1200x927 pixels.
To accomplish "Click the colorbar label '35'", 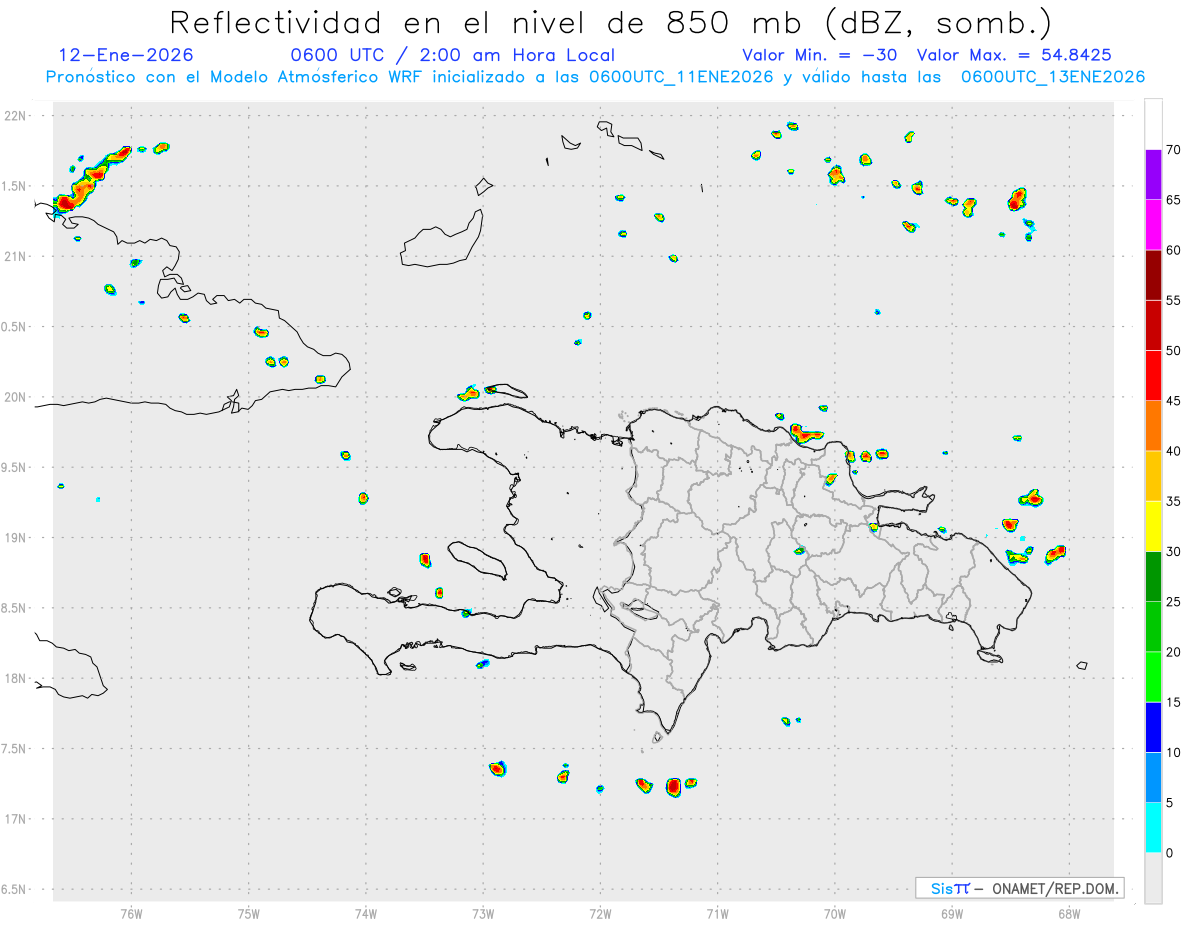I will (x=1173, y=501).
